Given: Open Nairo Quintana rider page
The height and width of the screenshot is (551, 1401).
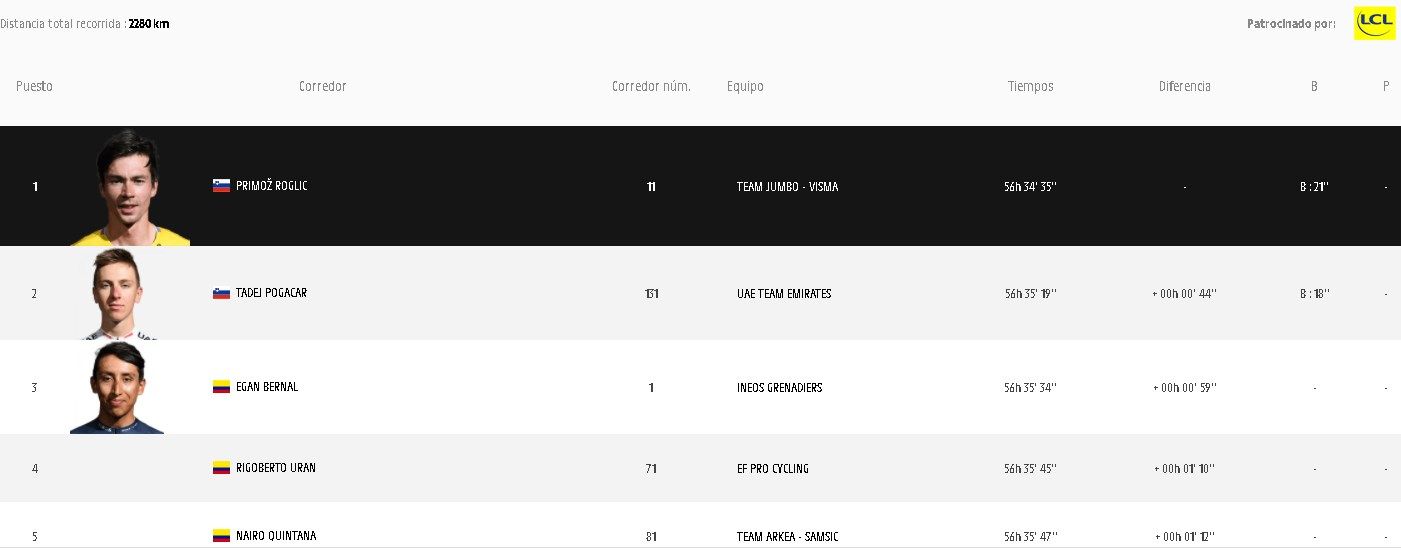Looking at the screenshot, I should tap(276, 536).
